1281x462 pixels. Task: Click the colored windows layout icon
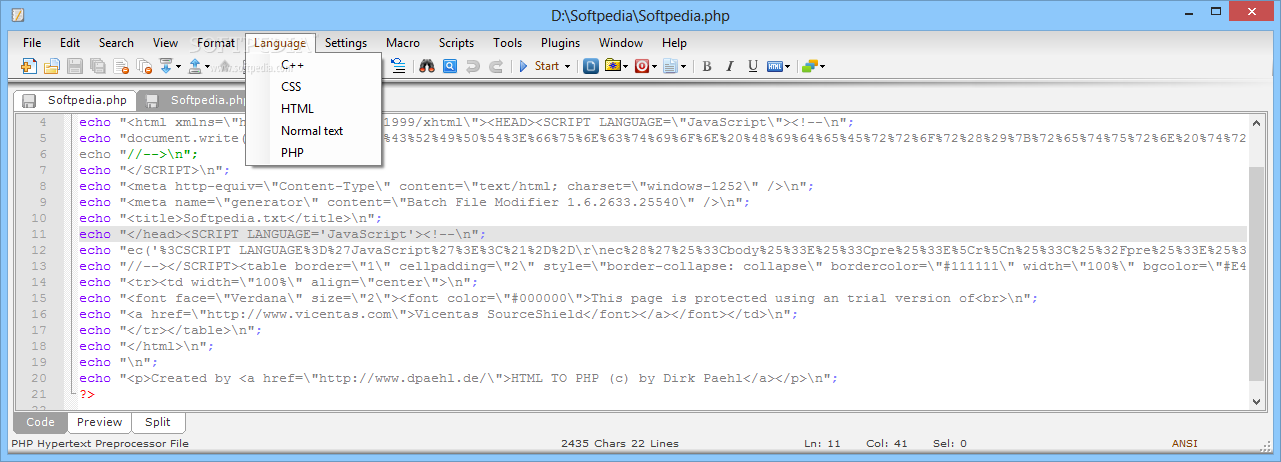(x=811, y=67)
